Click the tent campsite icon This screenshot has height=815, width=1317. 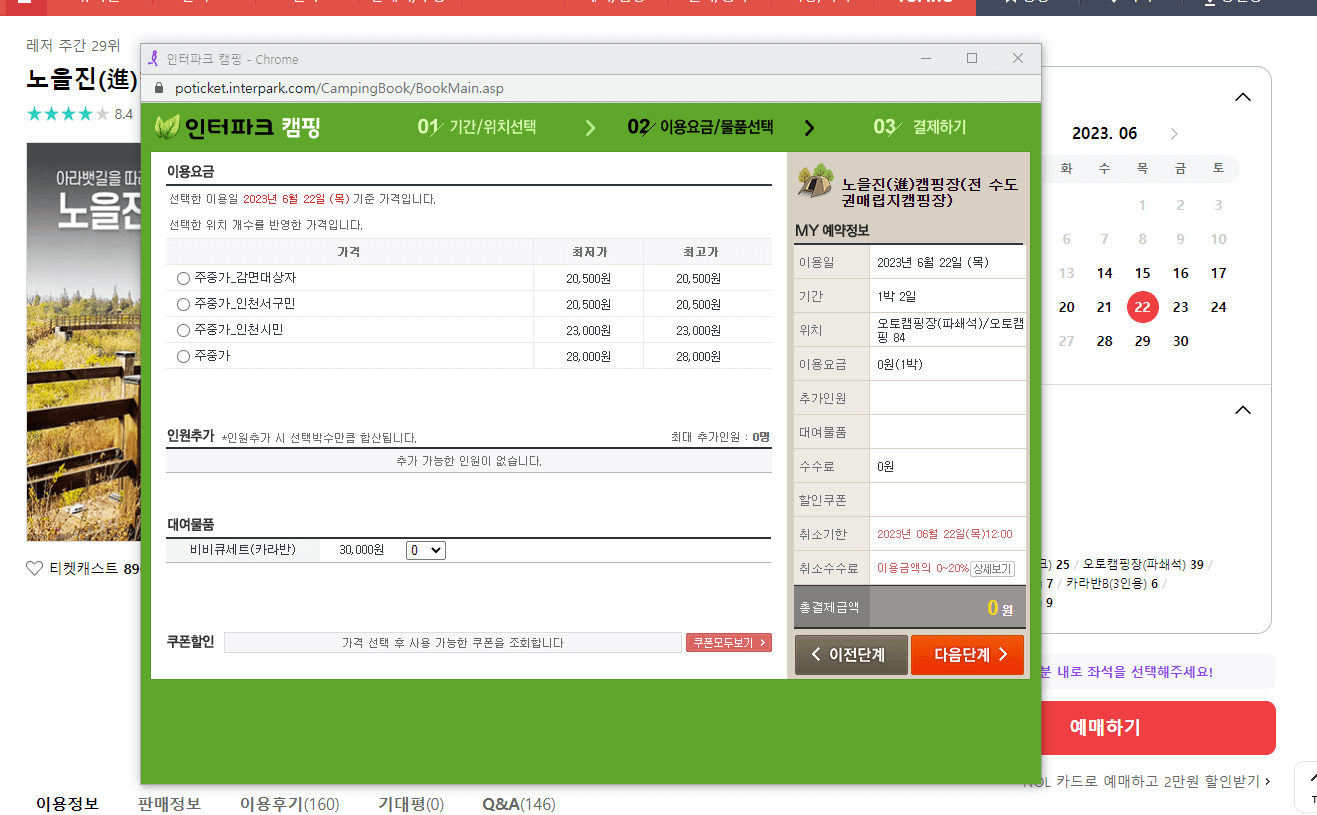coord(815,180)
